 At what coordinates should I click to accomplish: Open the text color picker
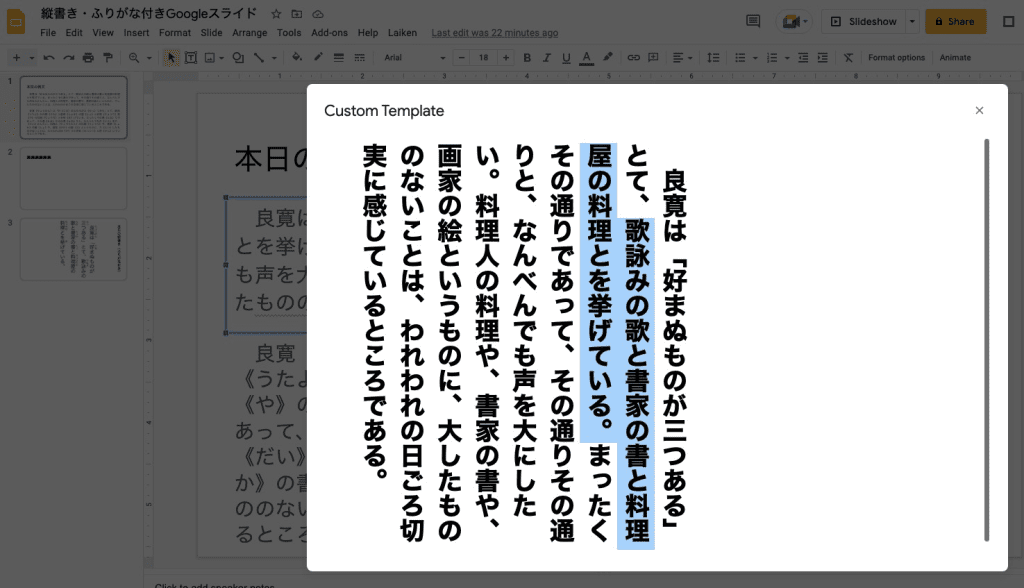586,58
